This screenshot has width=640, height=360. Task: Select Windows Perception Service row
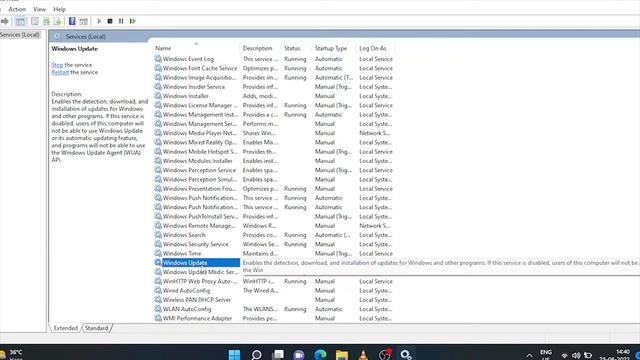coord(273,170)
